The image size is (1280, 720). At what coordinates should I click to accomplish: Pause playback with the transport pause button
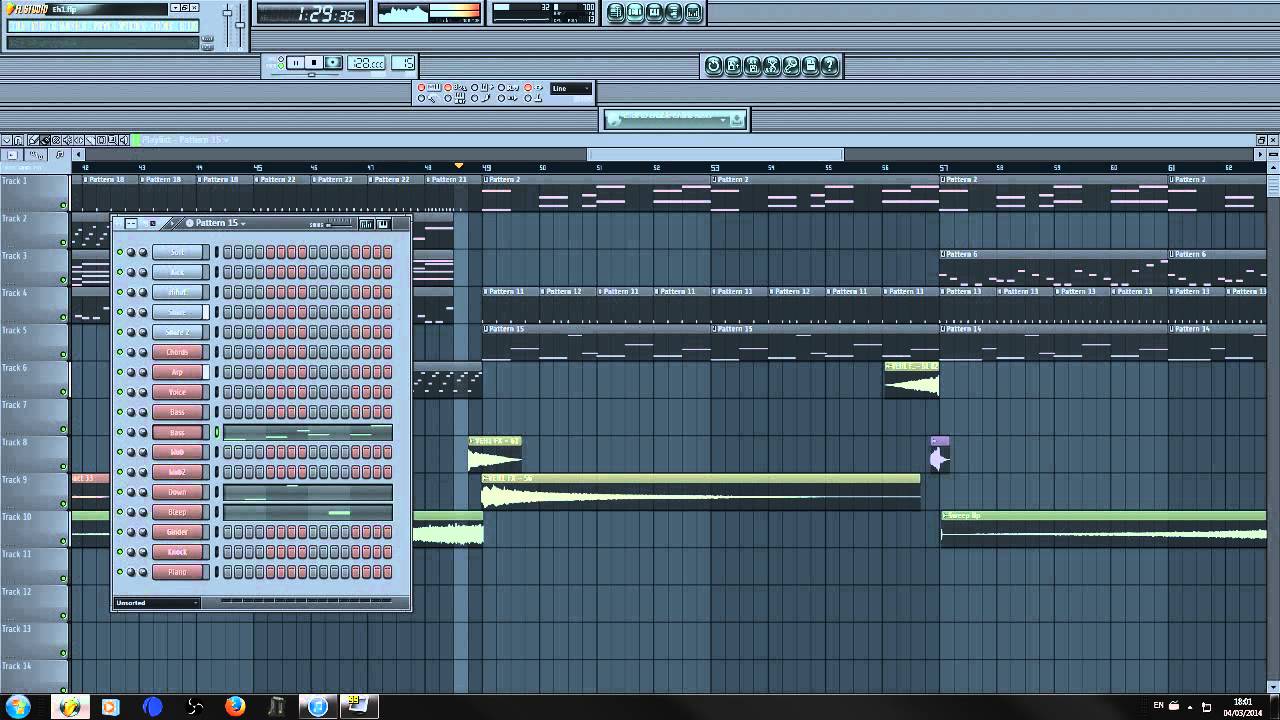[295, 62]
